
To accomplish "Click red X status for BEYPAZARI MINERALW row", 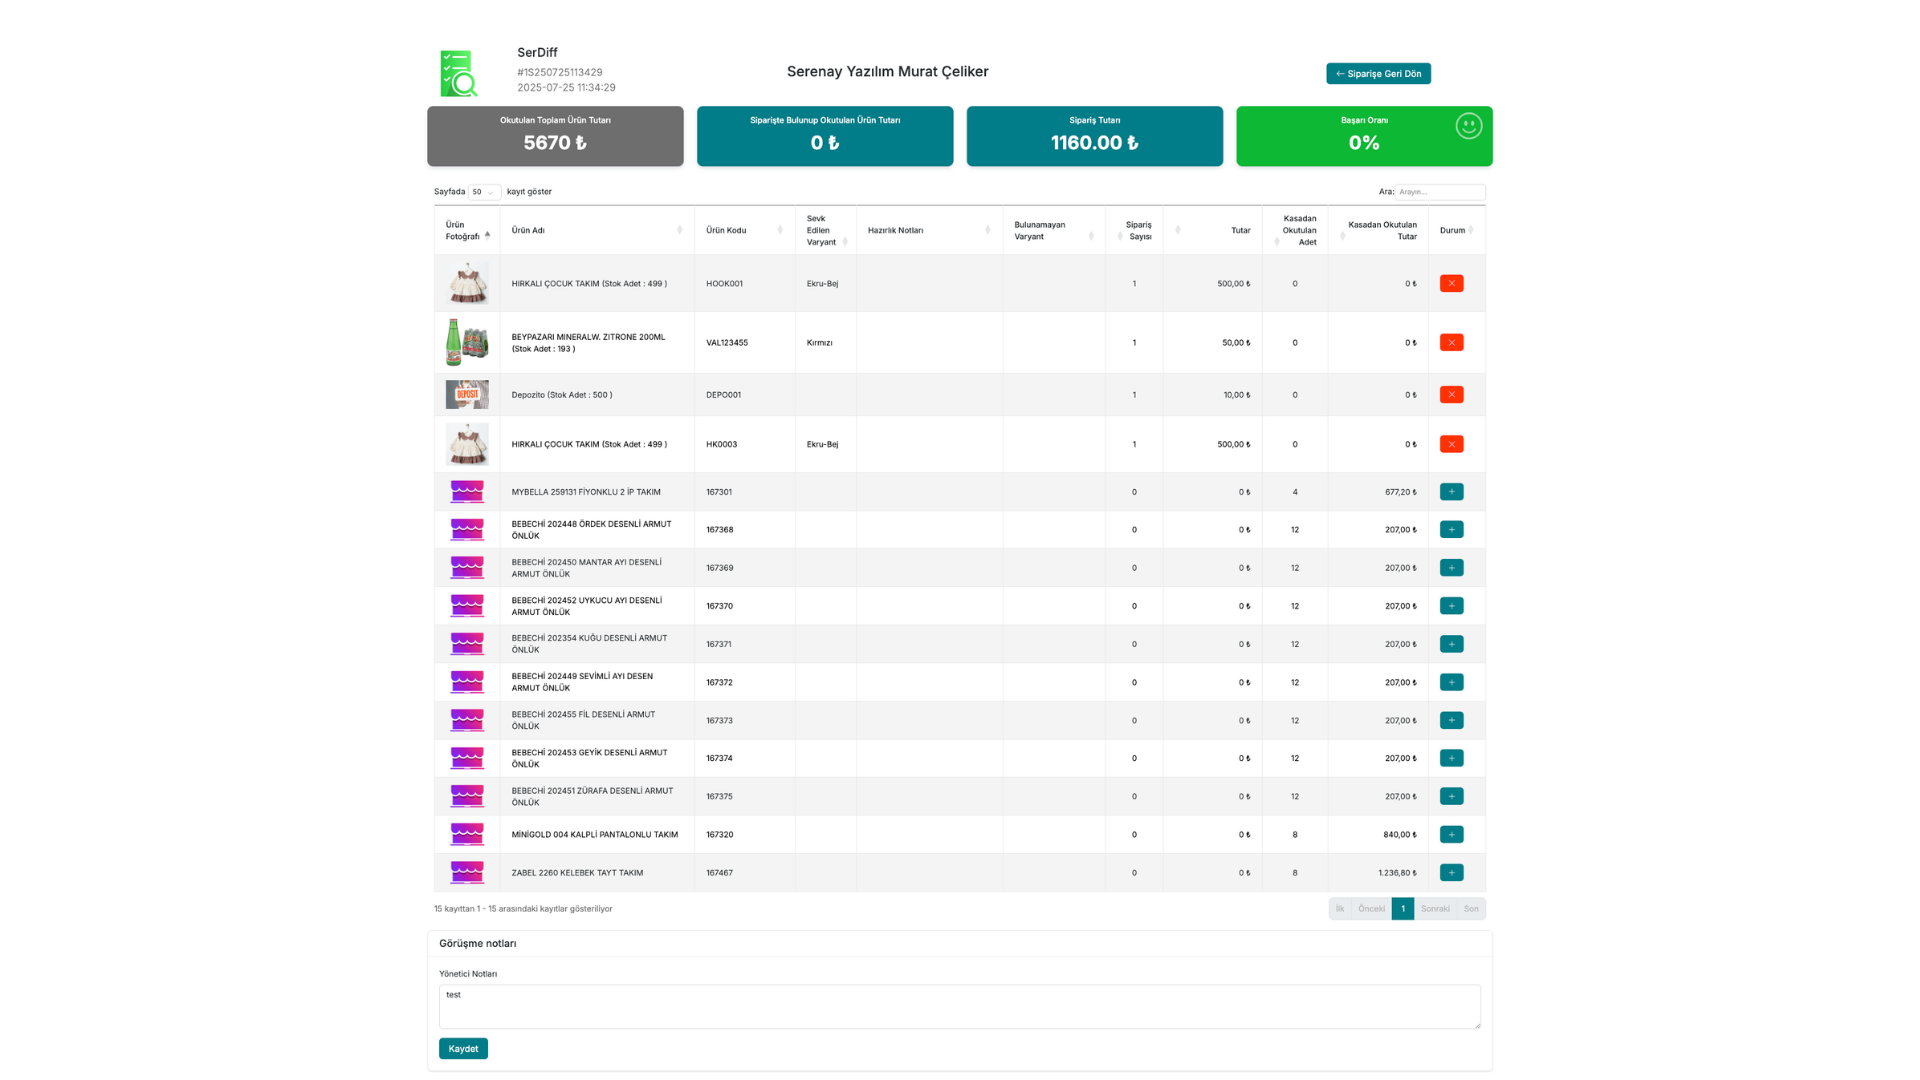I will pos(1451,343).
